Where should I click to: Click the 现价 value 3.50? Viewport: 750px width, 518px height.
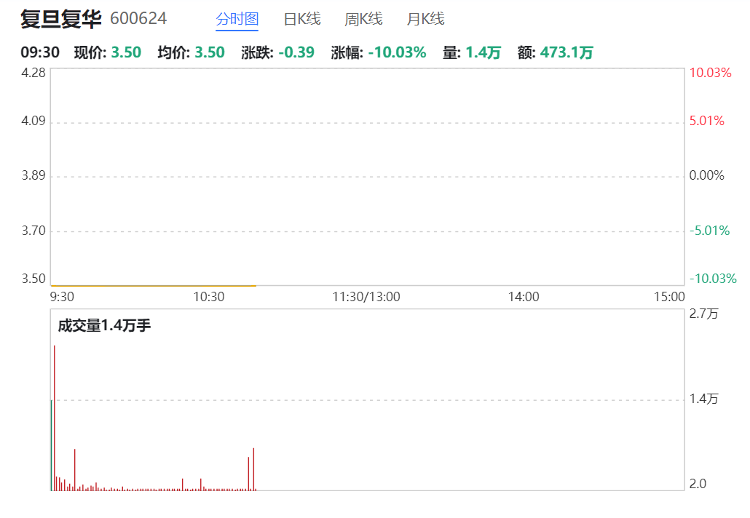(x=126, y=52)
